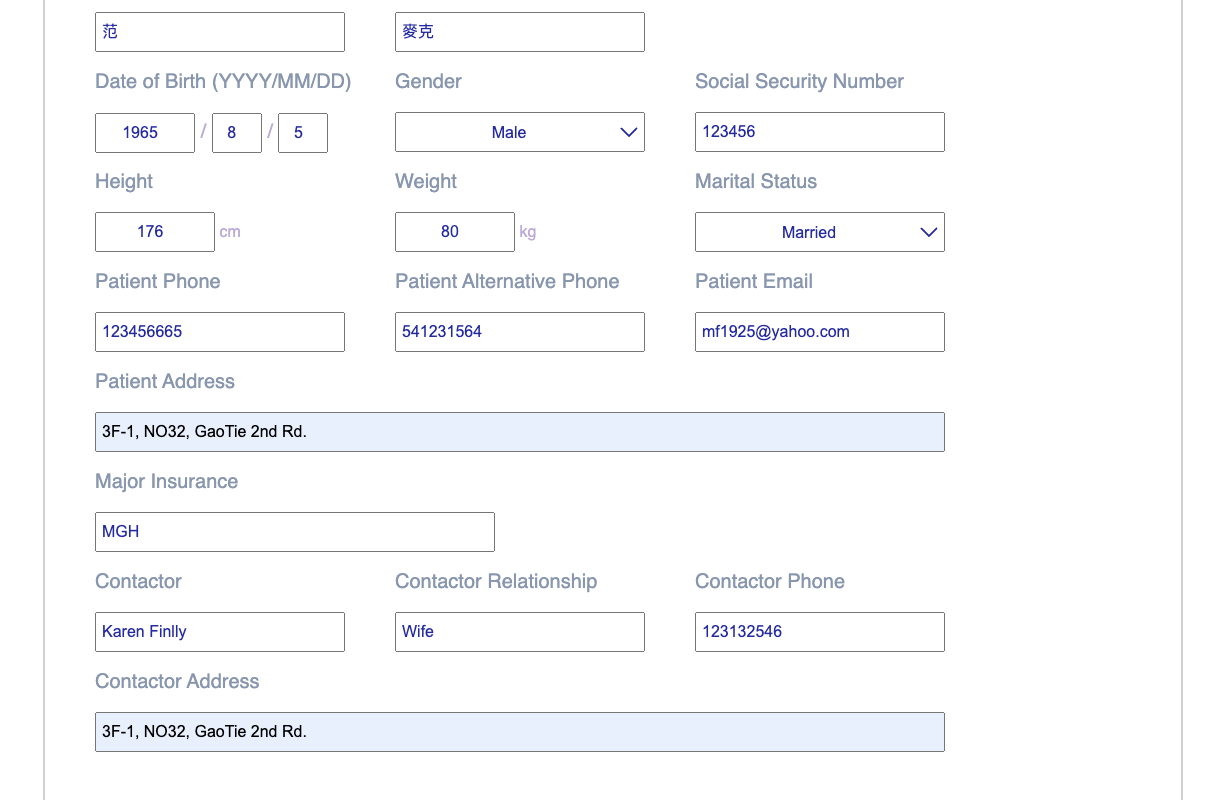
Task: Click the birth month field
Action: click(237, 133)
